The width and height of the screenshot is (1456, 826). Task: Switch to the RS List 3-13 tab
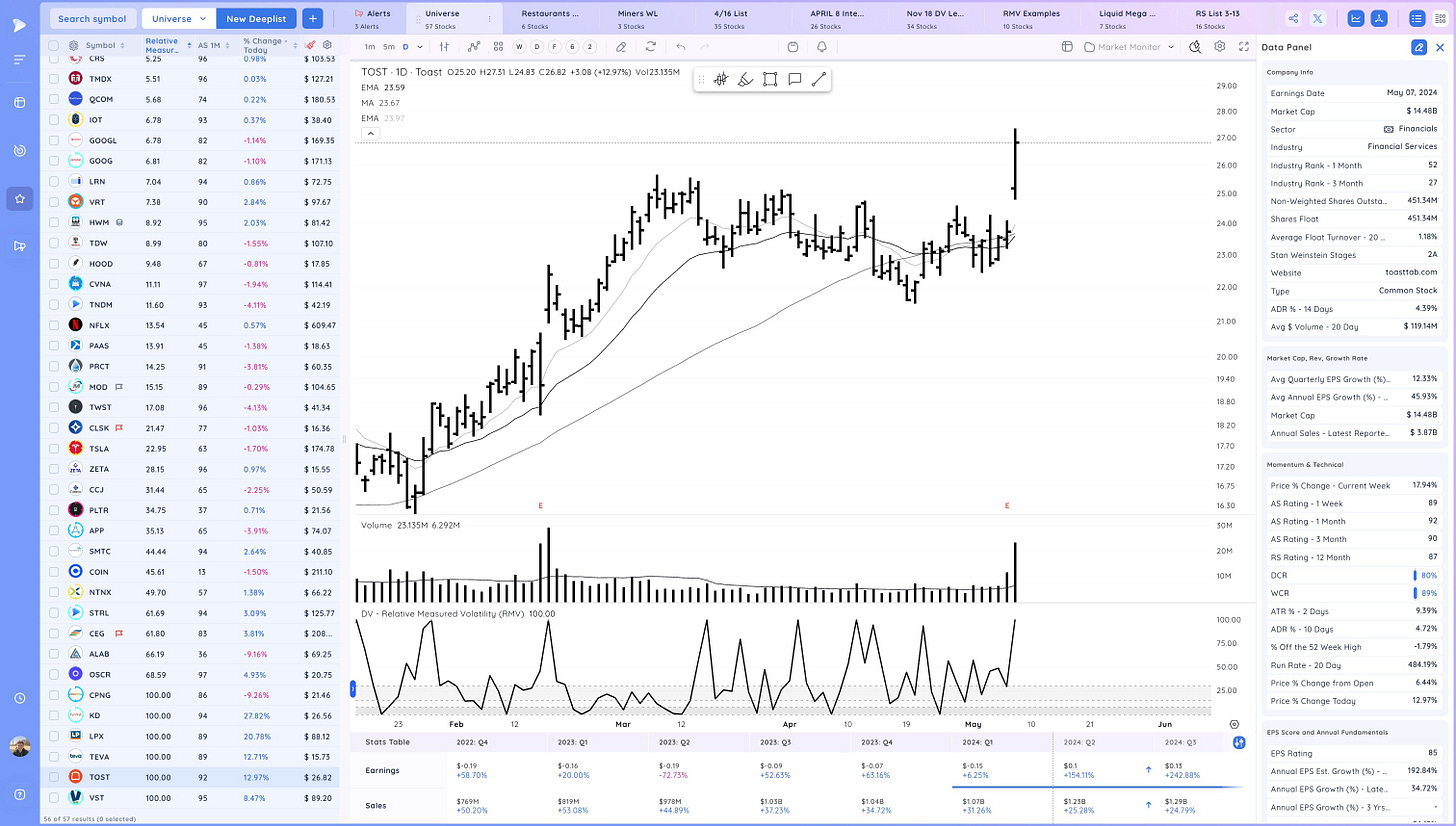tap(1224, 18)
